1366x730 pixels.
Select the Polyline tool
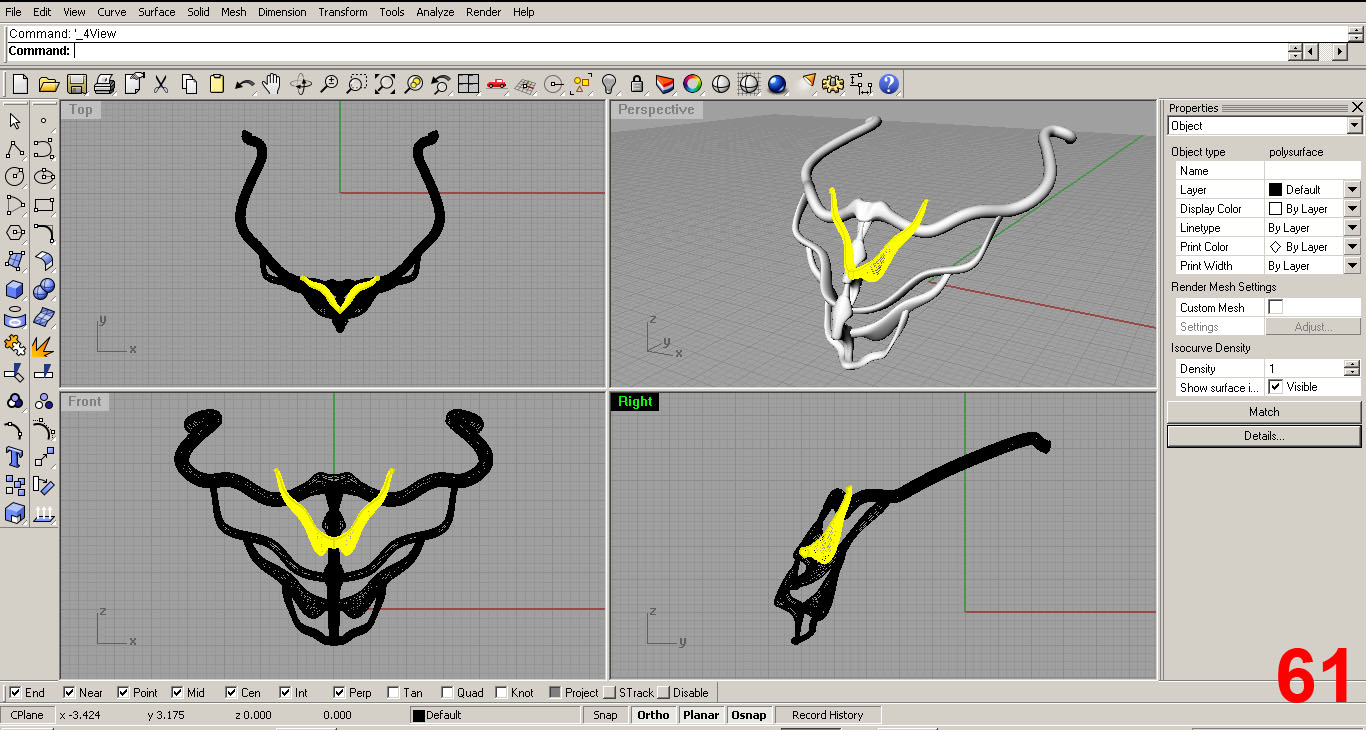[x=15, y=149]
